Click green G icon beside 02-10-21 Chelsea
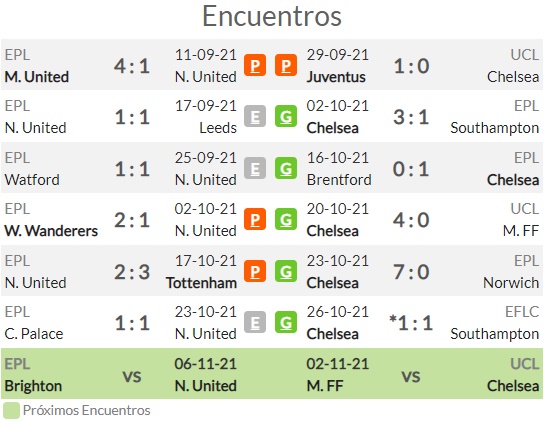This screenshot has height=422, width=544. tap(286, 116)
